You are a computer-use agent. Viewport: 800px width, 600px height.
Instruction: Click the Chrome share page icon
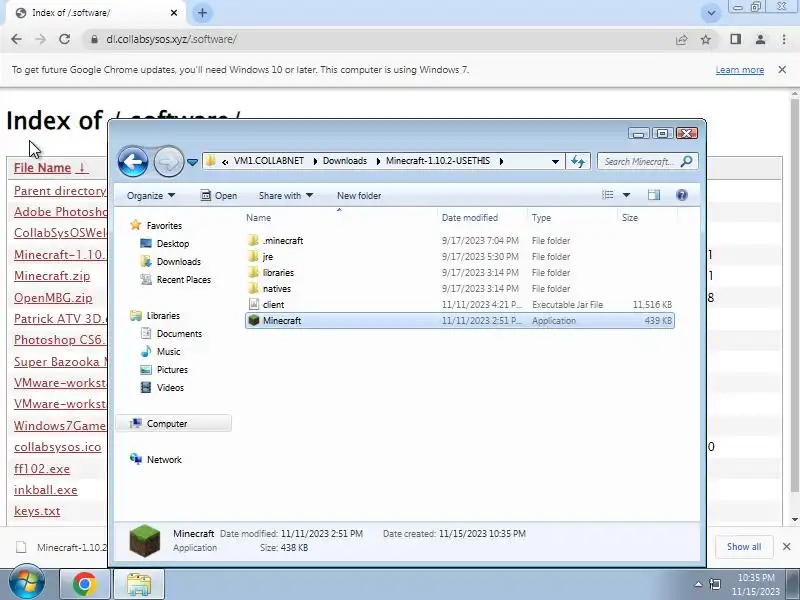(681, 39)
